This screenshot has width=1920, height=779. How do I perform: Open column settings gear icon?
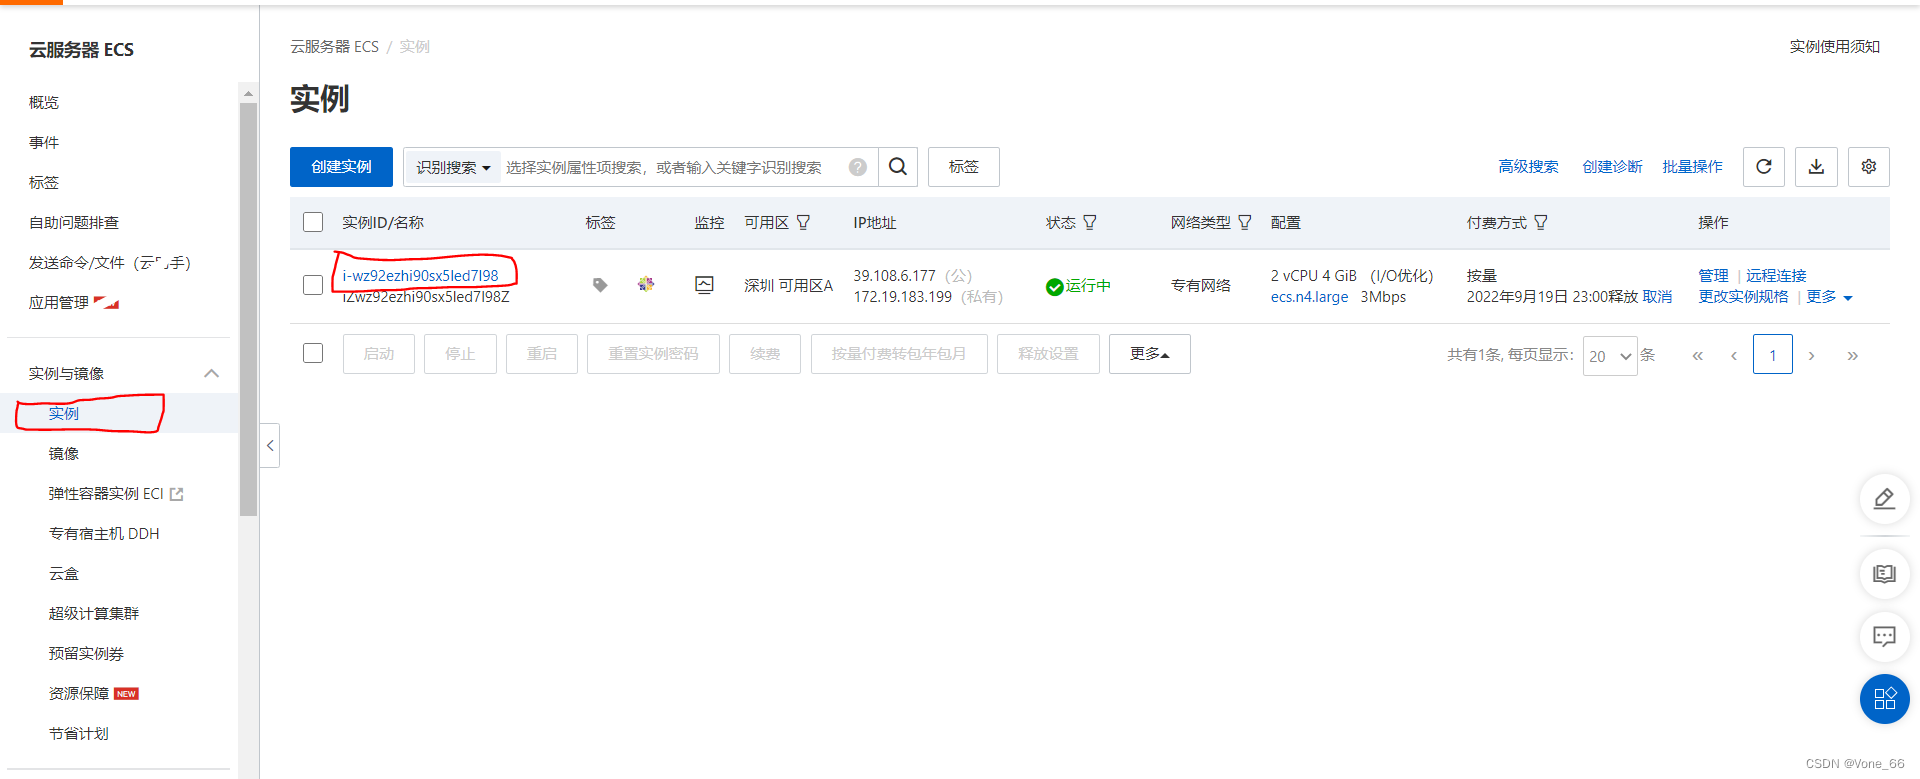click(x=1869, y=167)
